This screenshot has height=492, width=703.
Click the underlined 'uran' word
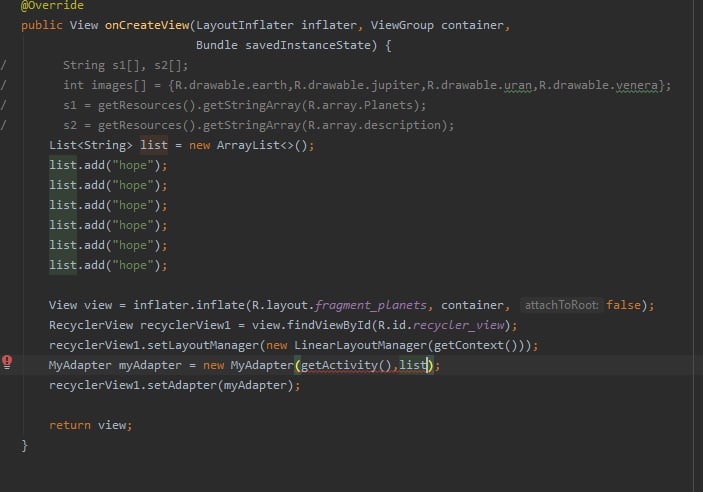point(517,85)
